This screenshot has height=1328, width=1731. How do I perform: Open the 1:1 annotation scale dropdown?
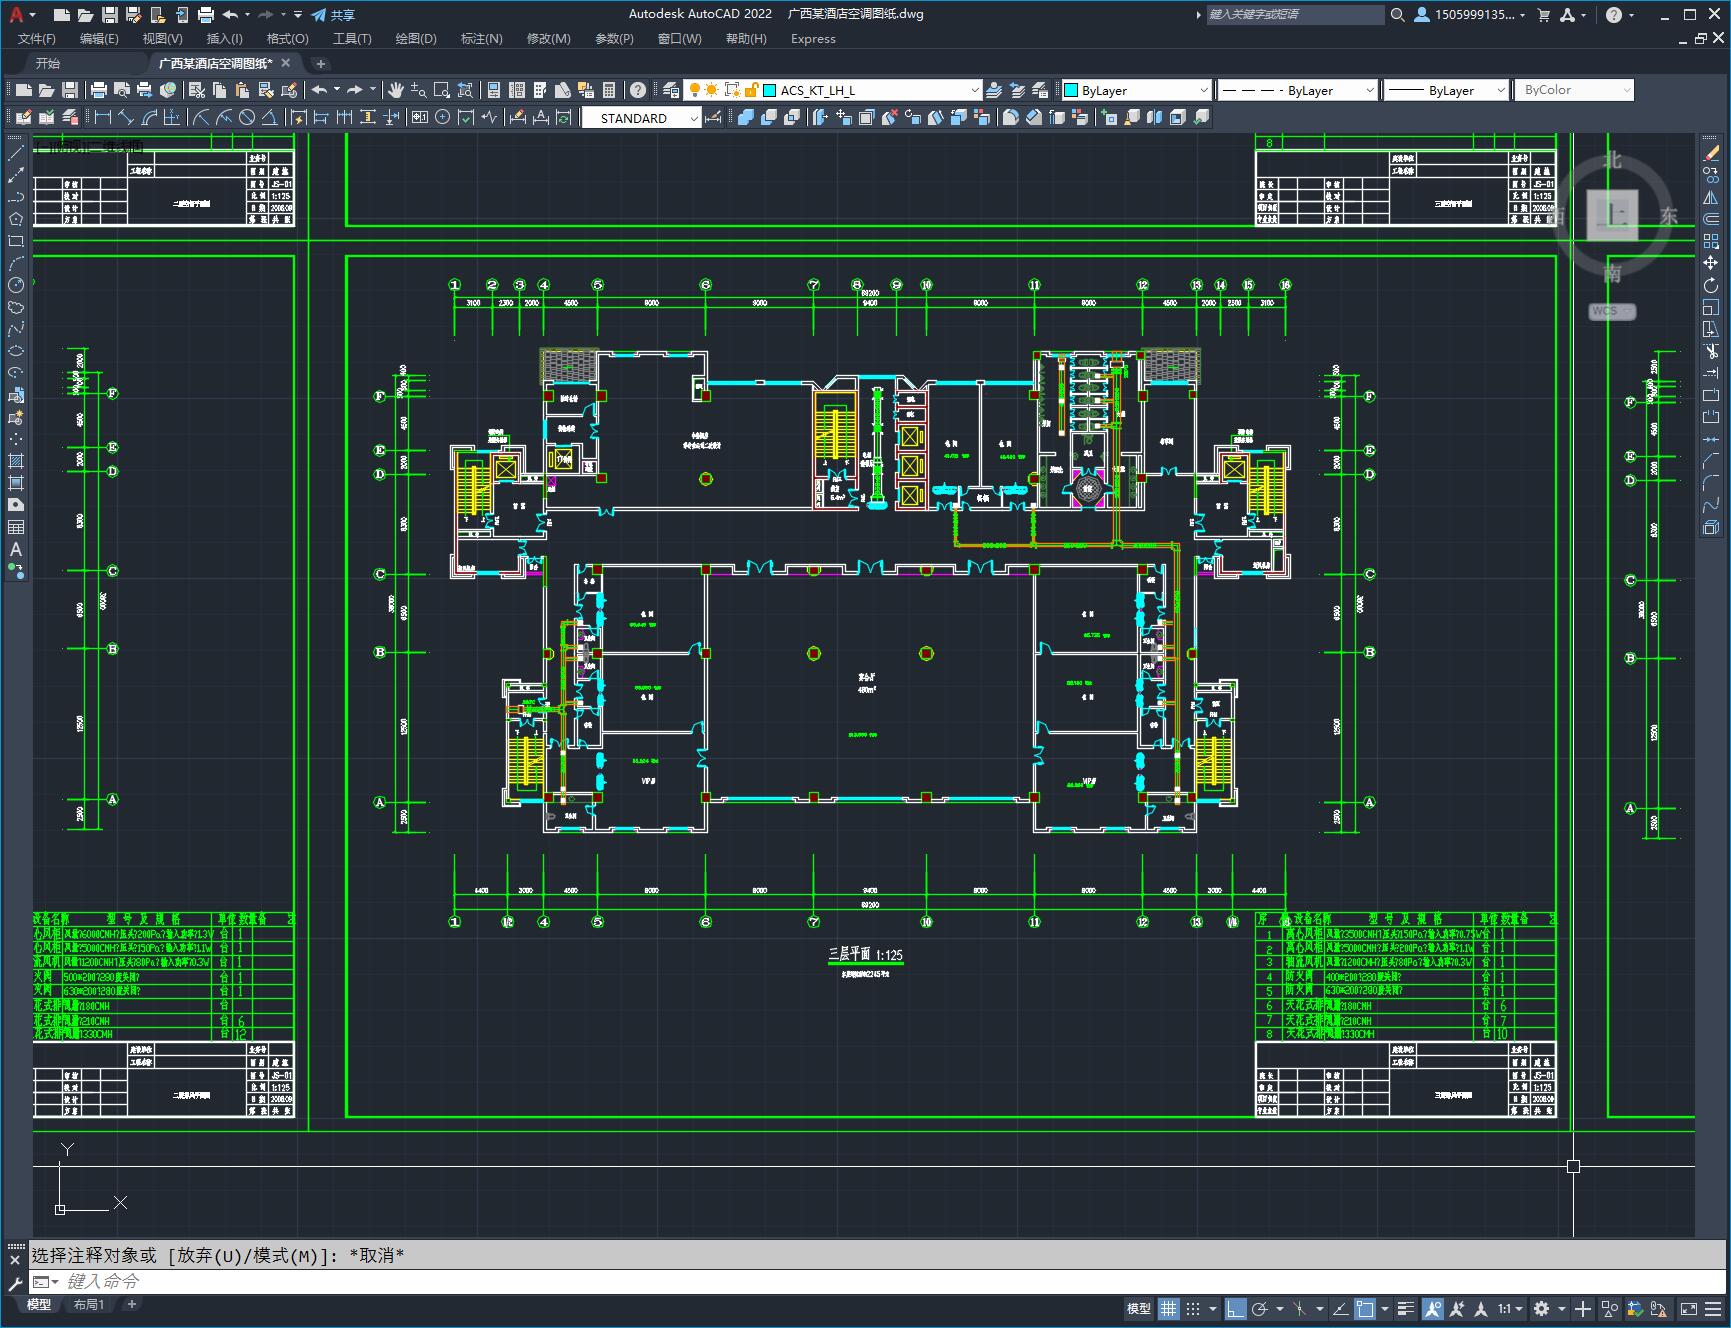(1510, 1308)
